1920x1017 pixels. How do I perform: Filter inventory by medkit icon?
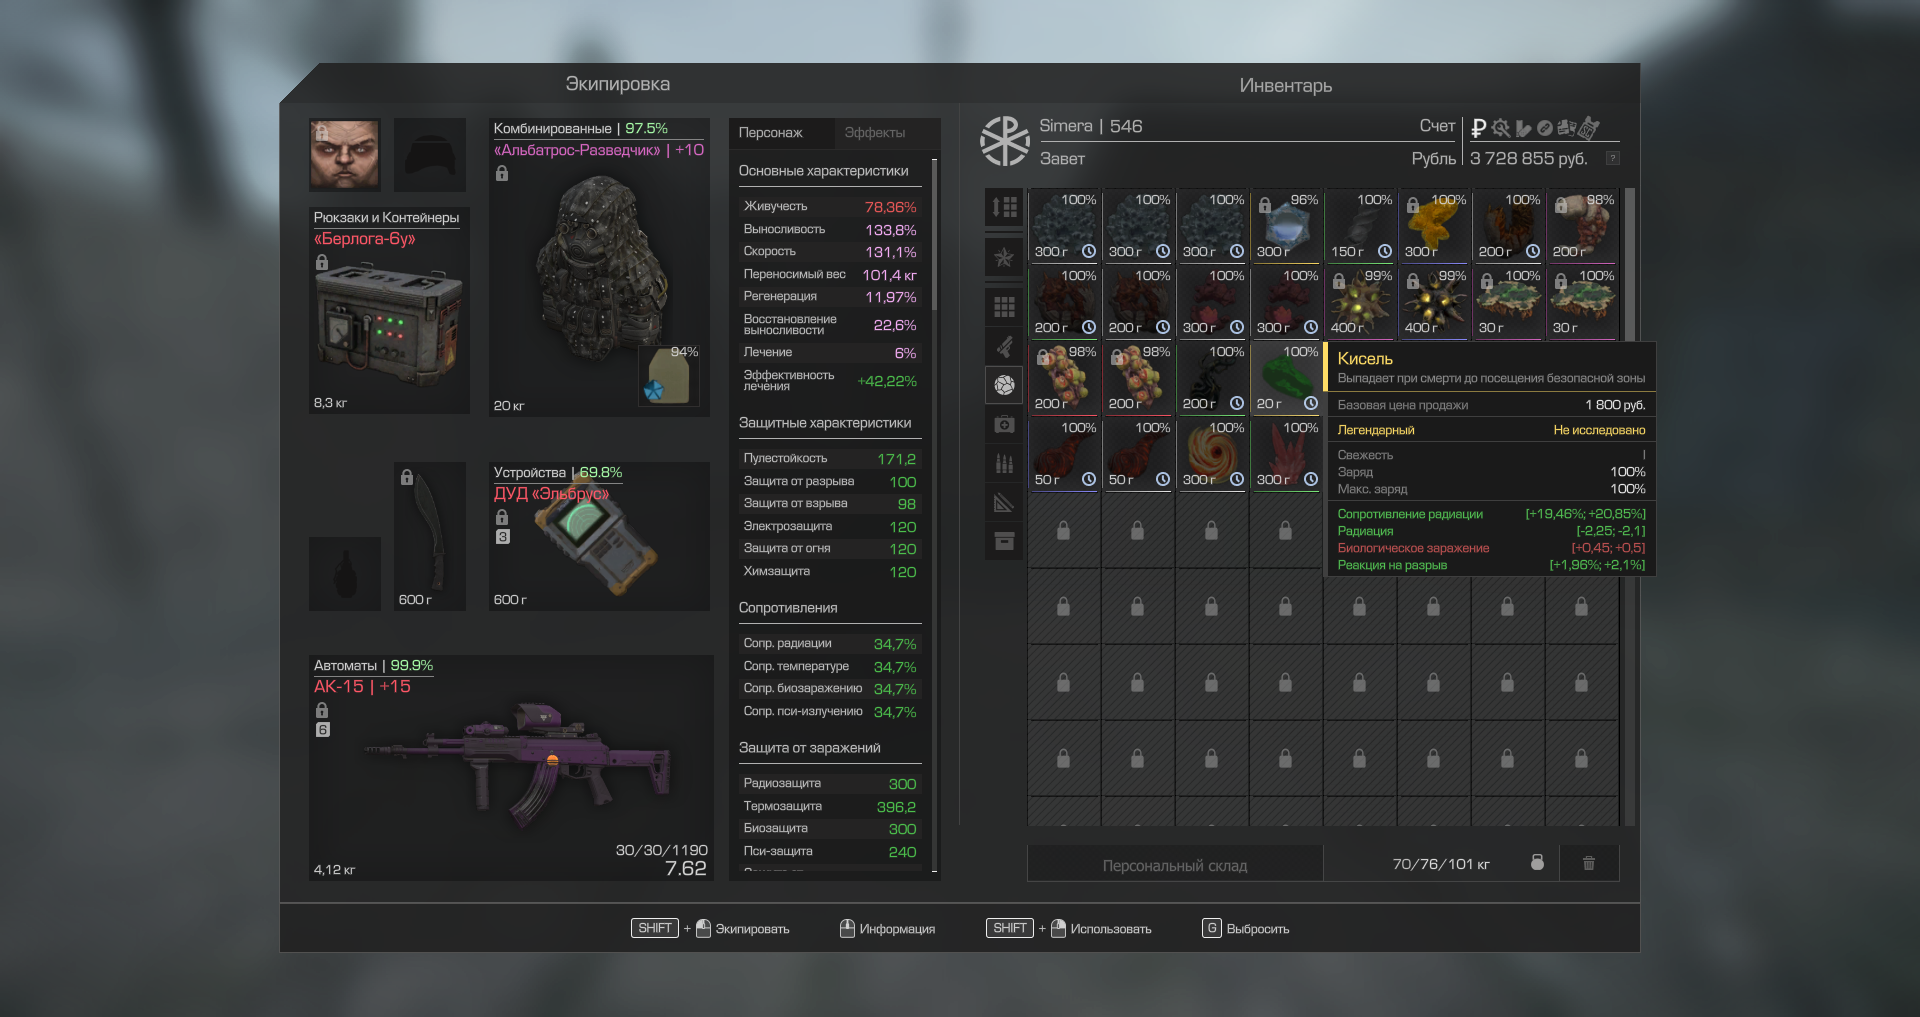[x=1004, y=424]
